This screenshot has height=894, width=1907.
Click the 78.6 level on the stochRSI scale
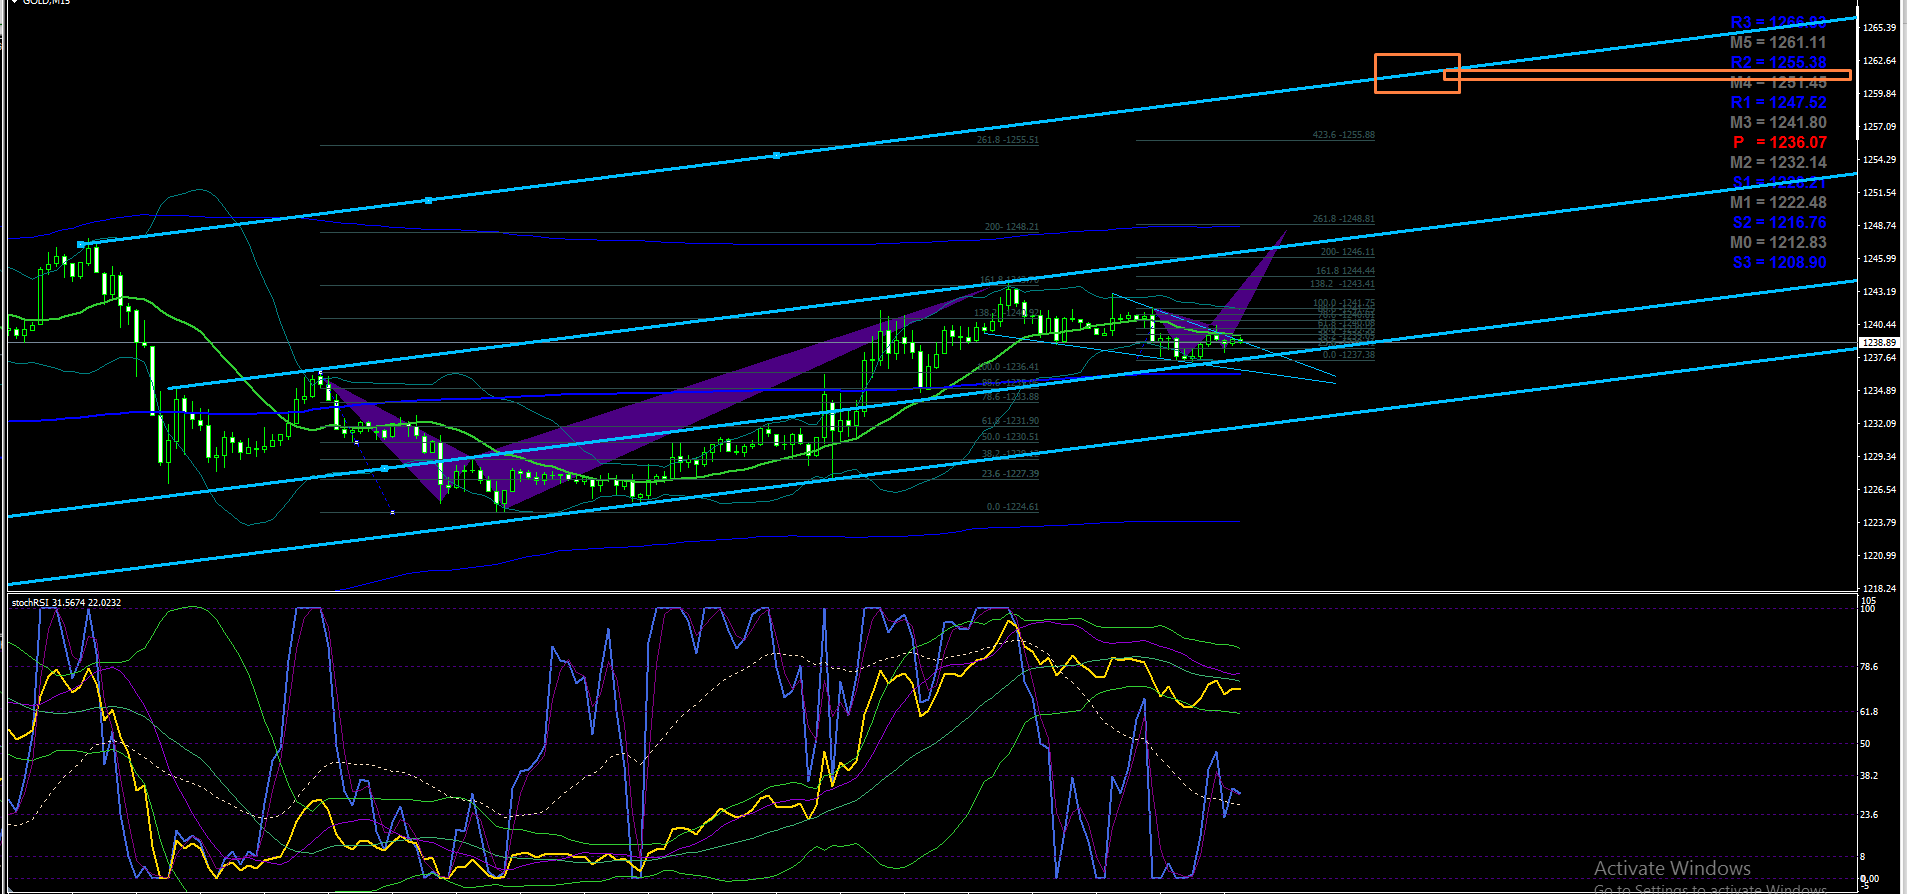coord(1869,667)
